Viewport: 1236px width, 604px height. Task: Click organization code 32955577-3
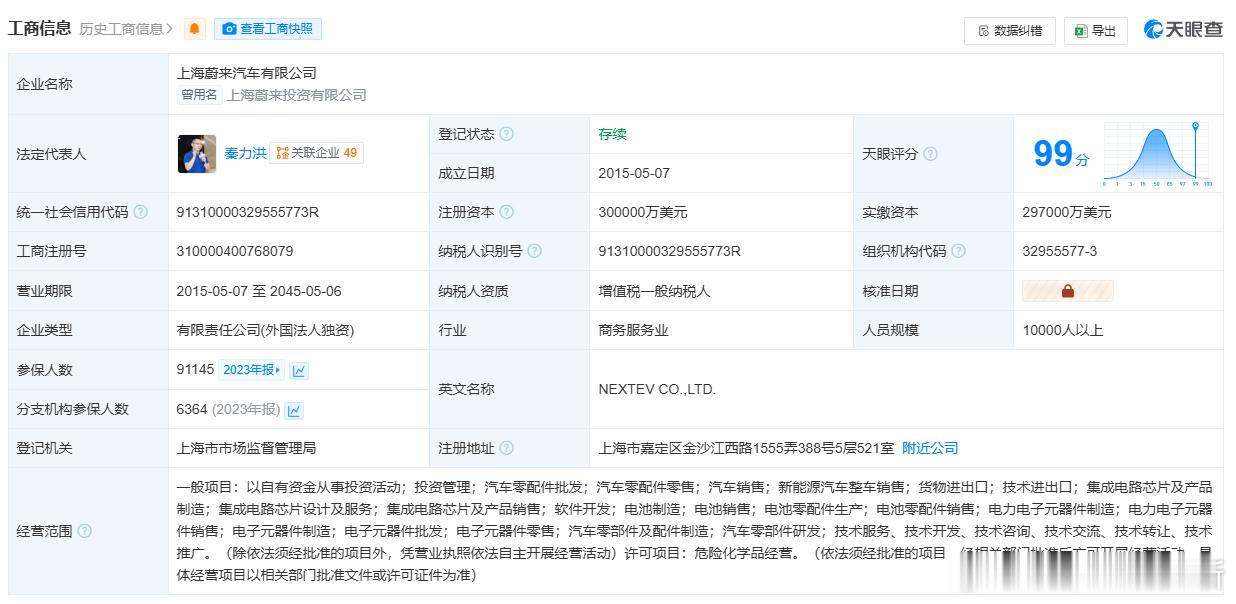(1060, 251)
